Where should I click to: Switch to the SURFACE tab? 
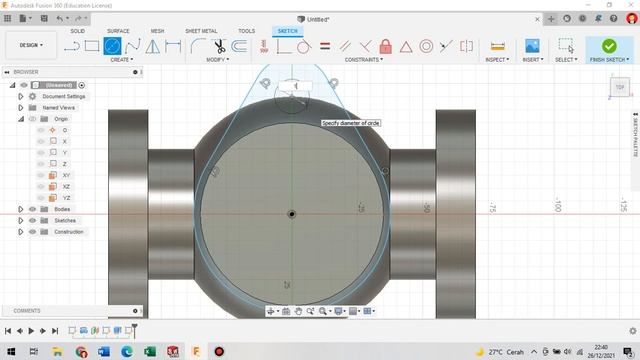pyautogui.click(x=118, y=31)
